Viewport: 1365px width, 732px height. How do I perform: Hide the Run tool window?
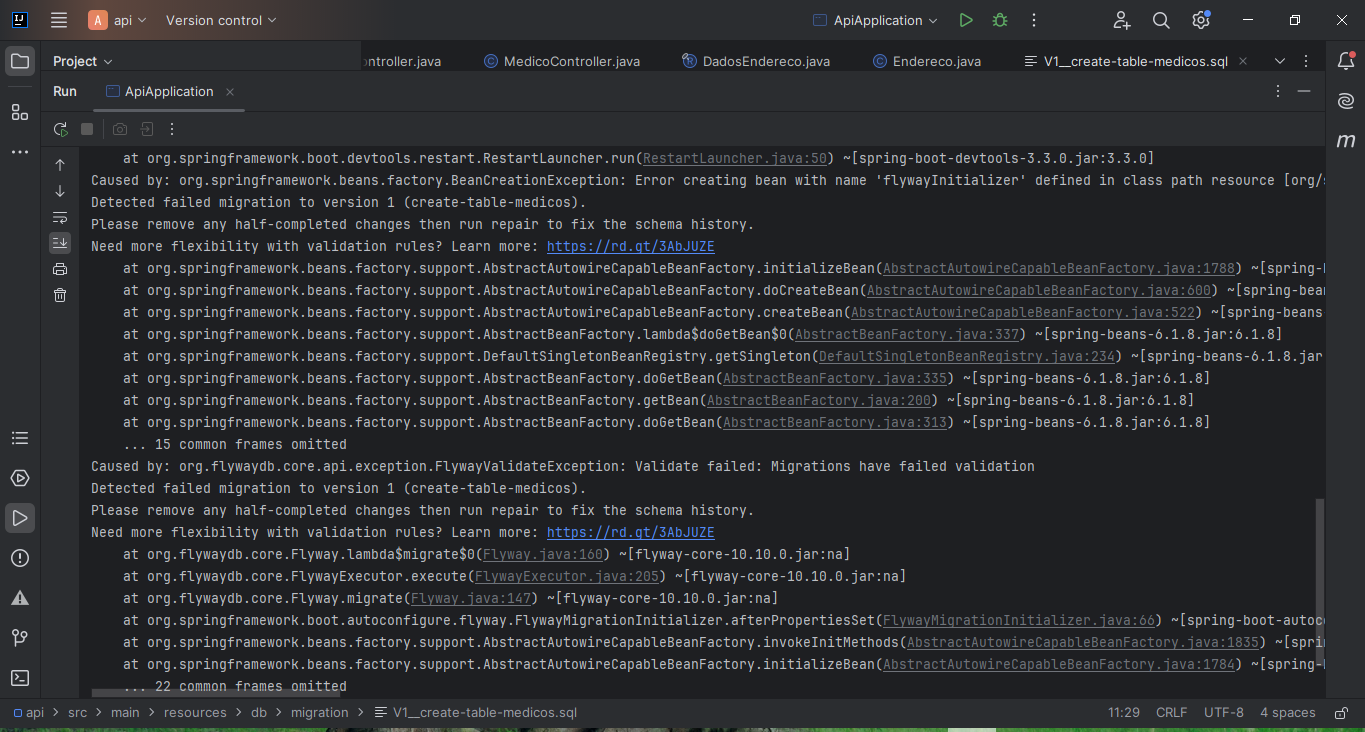(x=1304, y=91)
